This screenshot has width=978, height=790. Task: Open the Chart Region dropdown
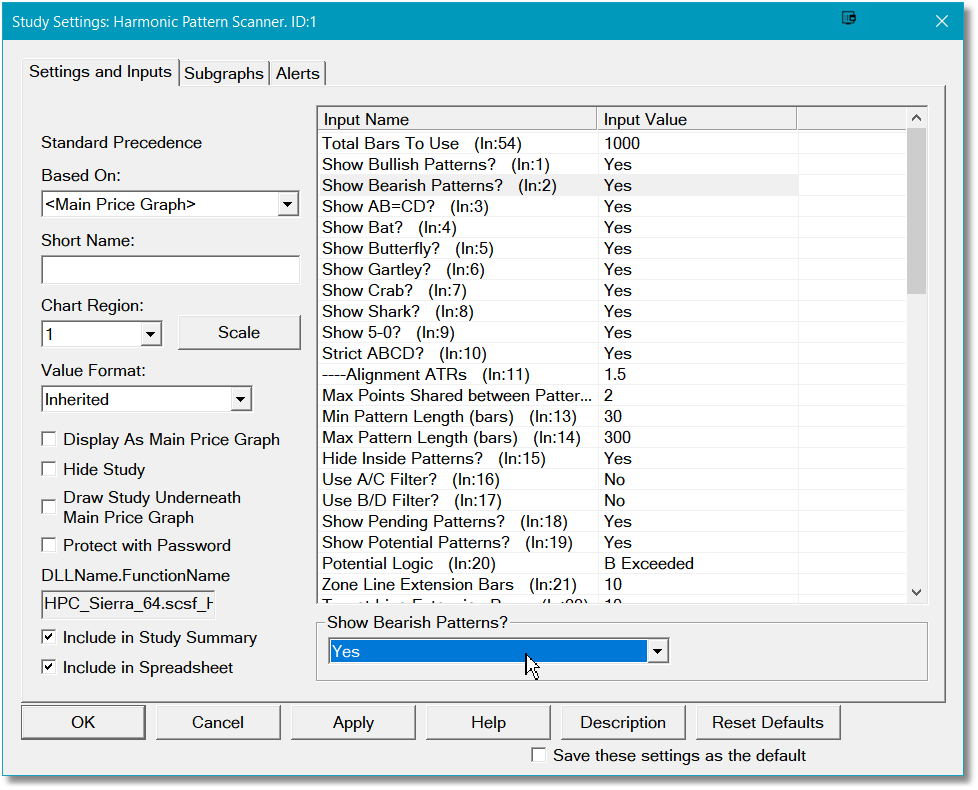pos(150,334)
